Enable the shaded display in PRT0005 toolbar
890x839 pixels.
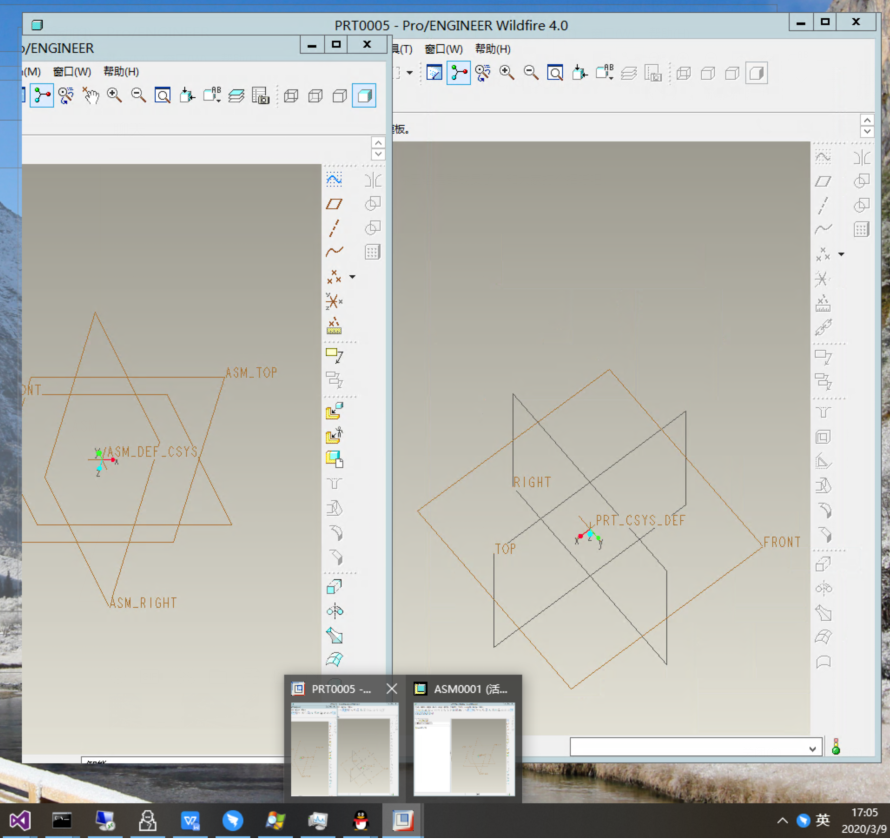coord(757,73)
